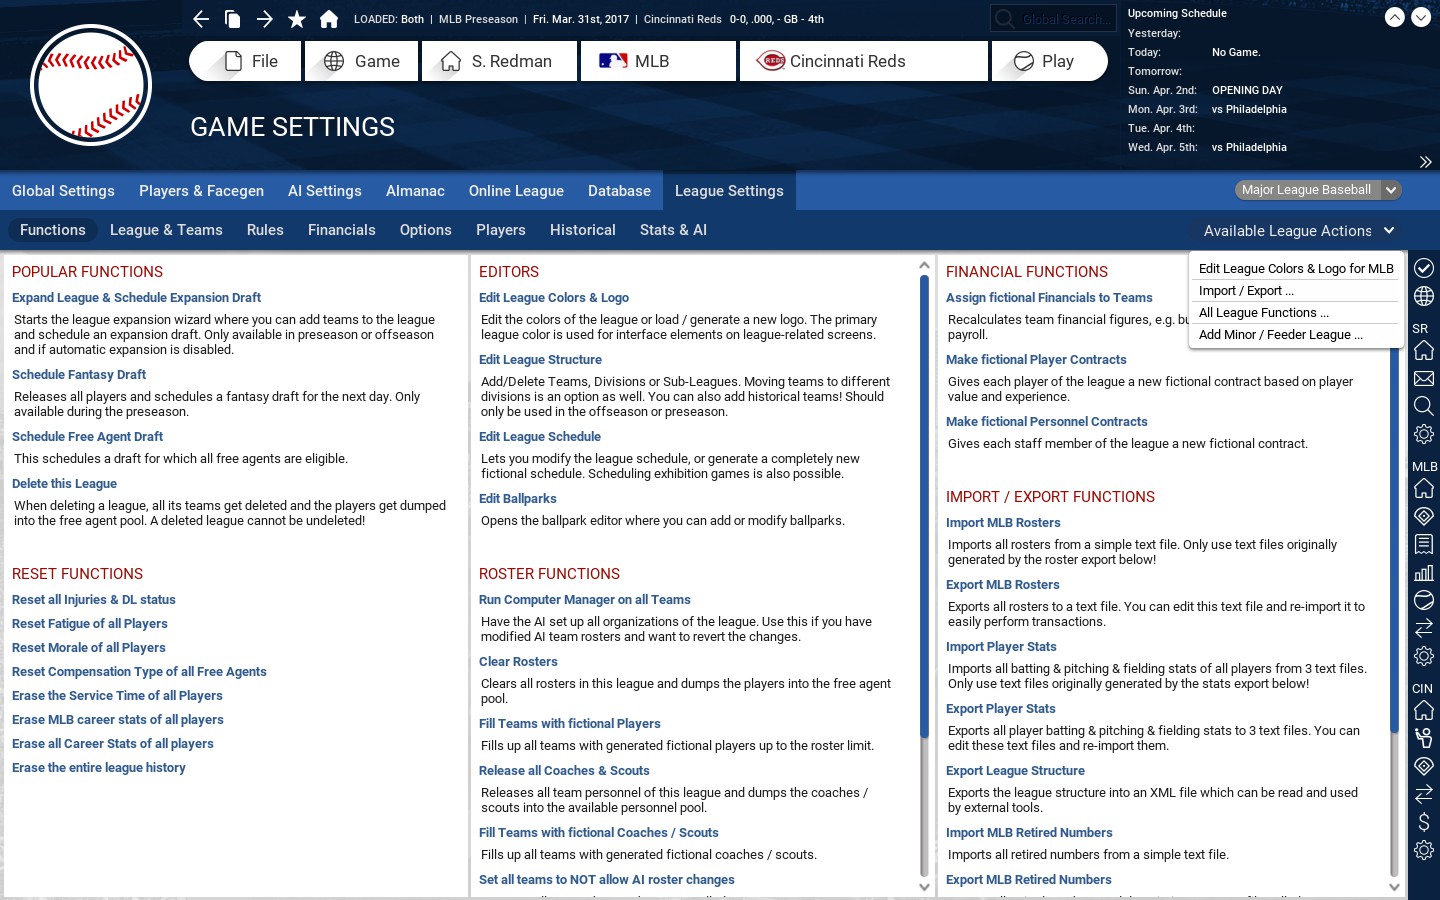Click the back arrow navigation icon
Image resolution: width=1440 pixels, height=900 pixels.
201,19
